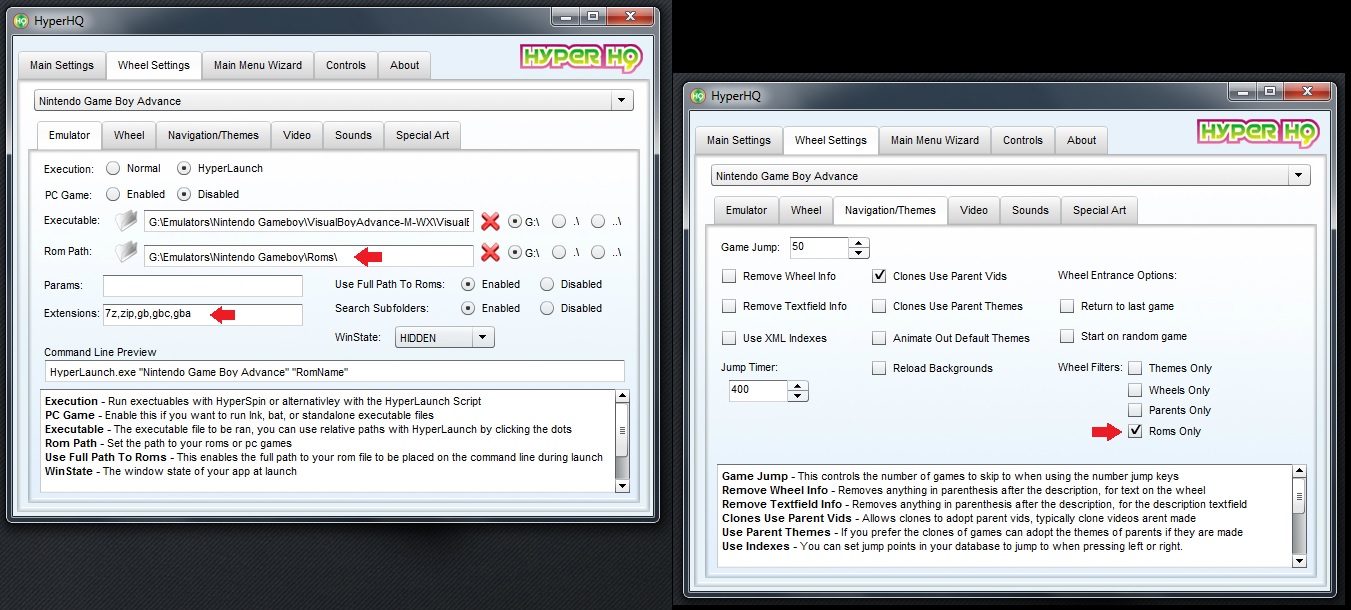
Task: Click the HyperHQ logo in left window
Action: tap(581, 57)
